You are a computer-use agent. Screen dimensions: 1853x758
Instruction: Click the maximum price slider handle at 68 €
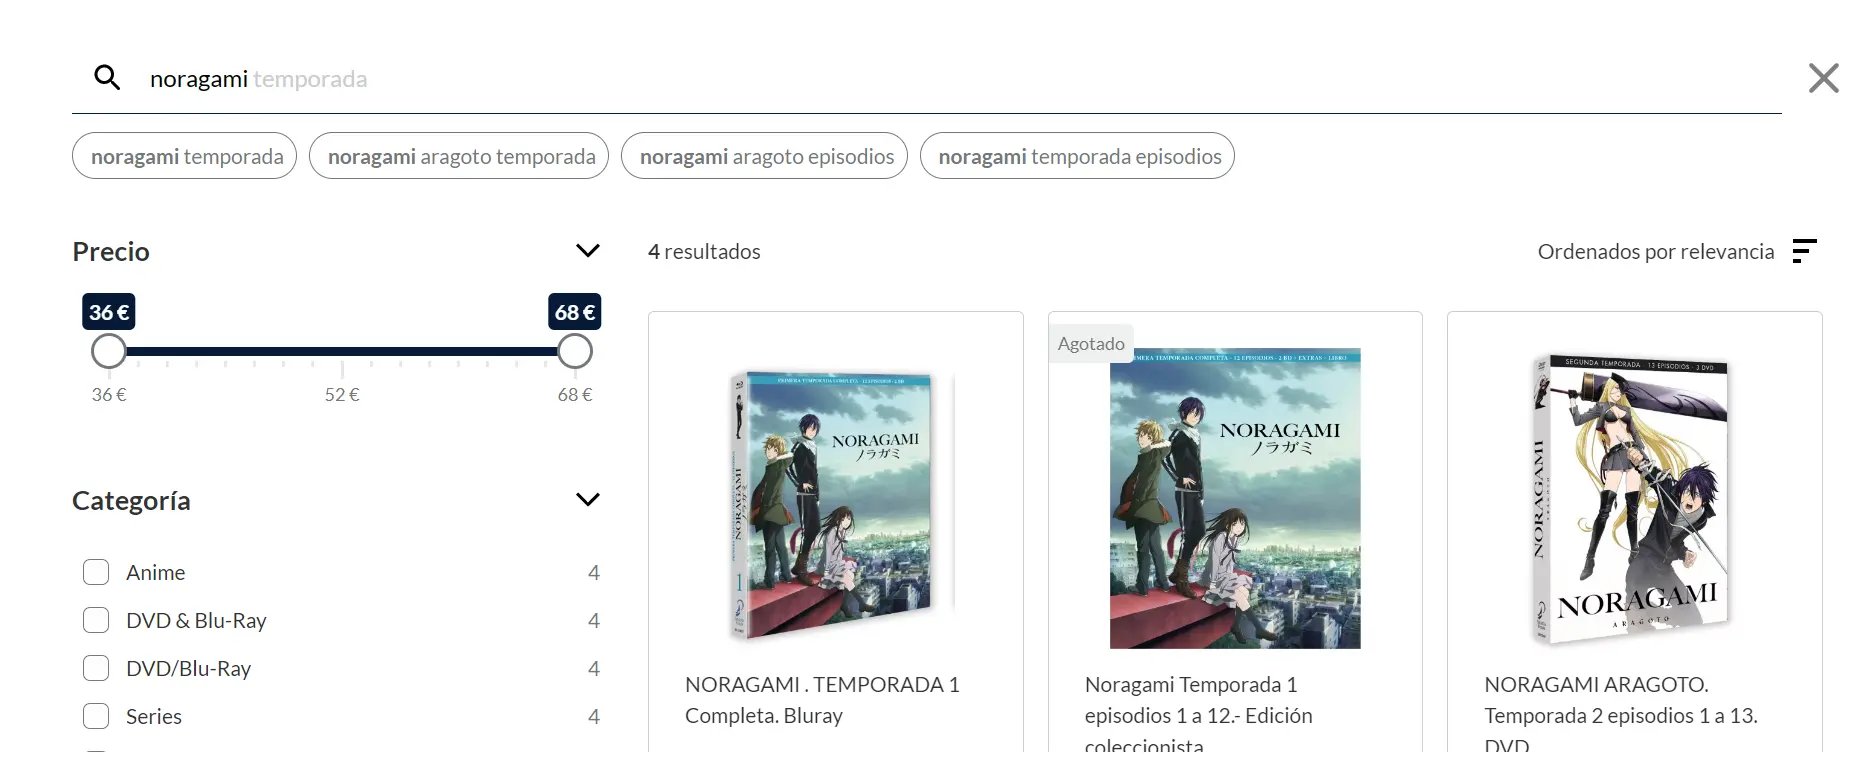click(575, 351)
